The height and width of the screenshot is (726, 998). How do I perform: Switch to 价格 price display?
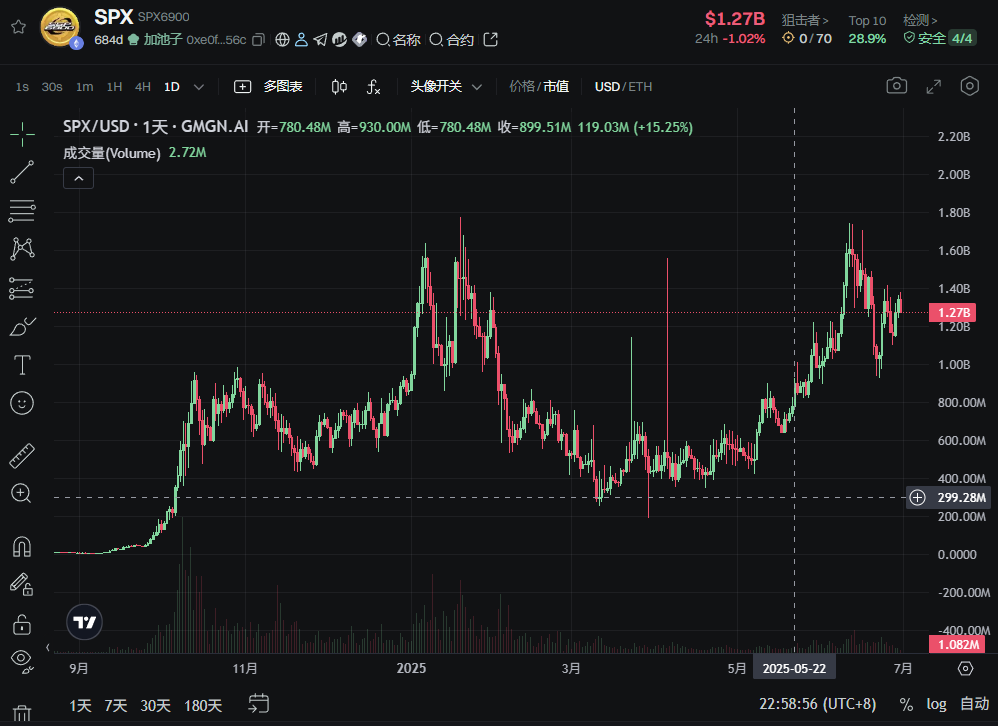[522, 87]
